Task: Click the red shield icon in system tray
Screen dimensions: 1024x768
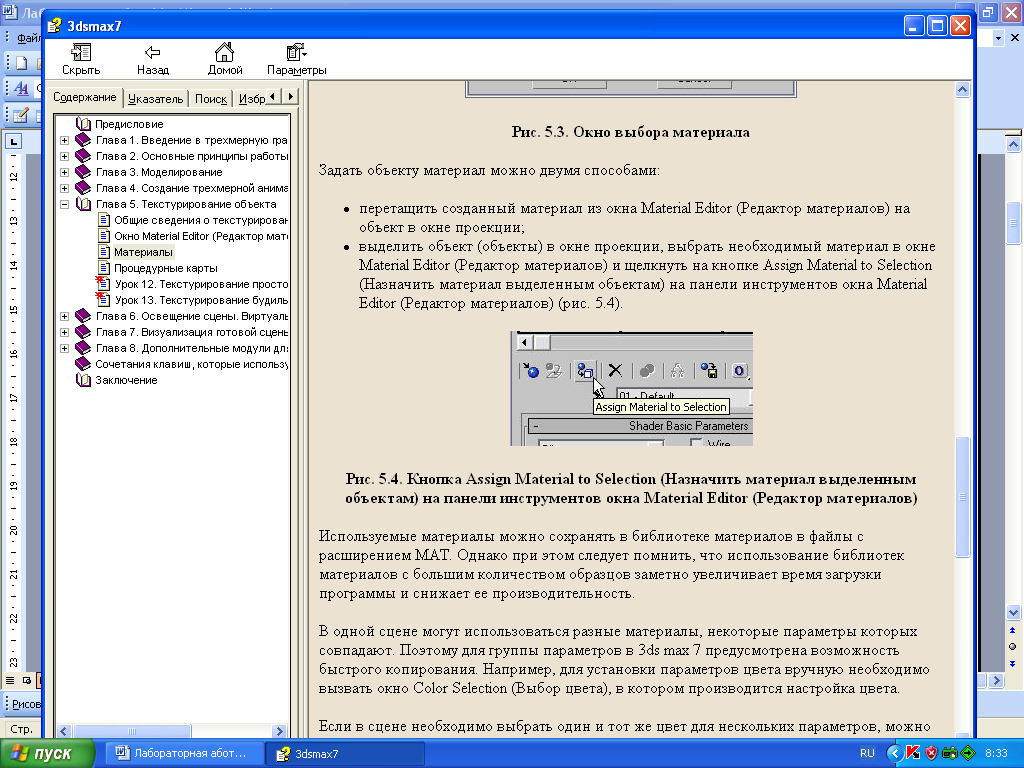Action: pyautogui.click(x=931, y=753)
